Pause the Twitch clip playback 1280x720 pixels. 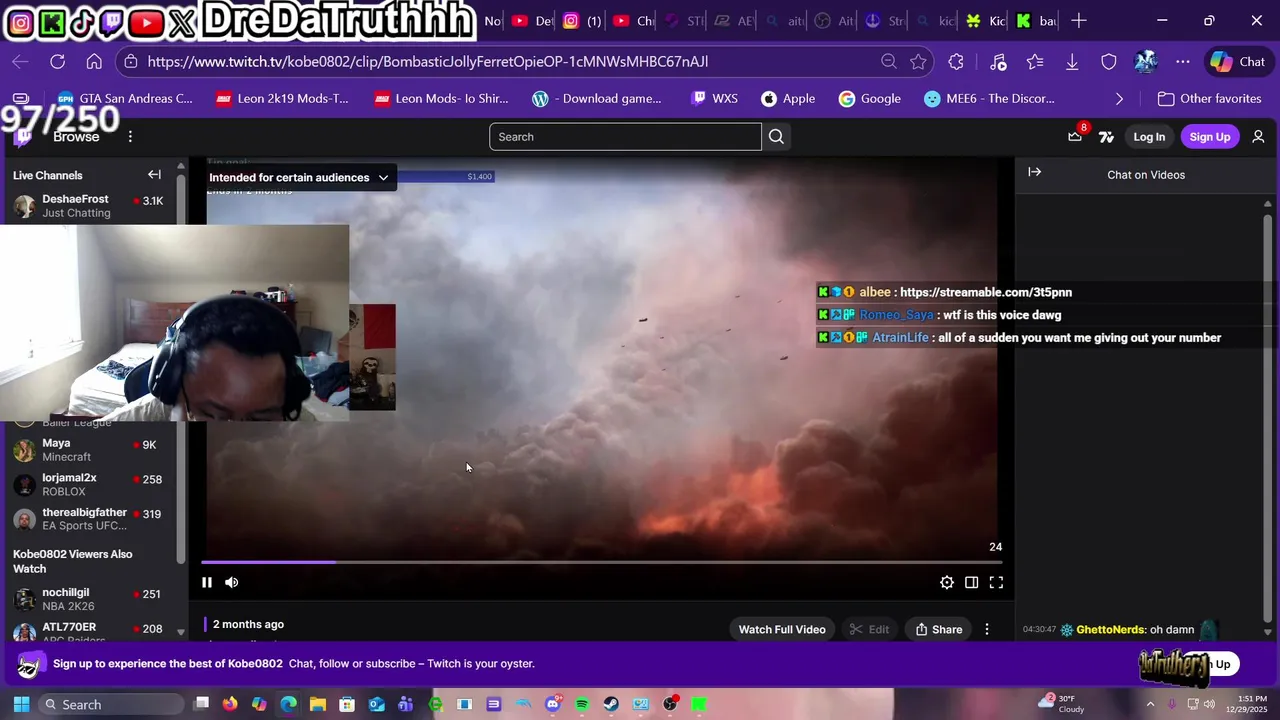207,582
